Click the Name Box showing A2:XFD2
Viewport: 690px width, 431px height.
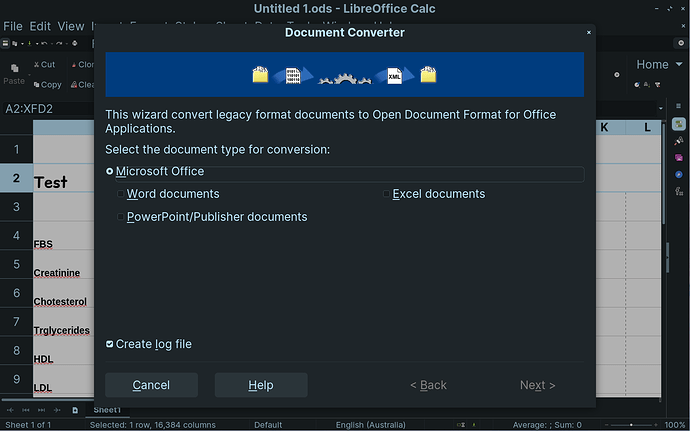48,109
